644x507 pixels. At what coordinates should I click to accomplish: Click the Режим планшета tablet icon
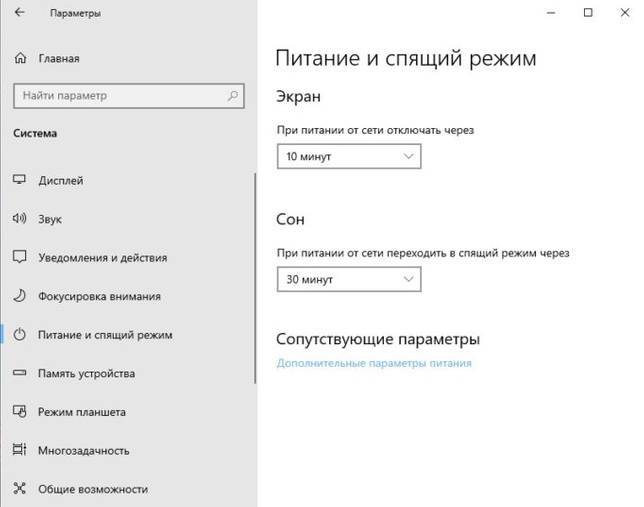tap(19, 411)
